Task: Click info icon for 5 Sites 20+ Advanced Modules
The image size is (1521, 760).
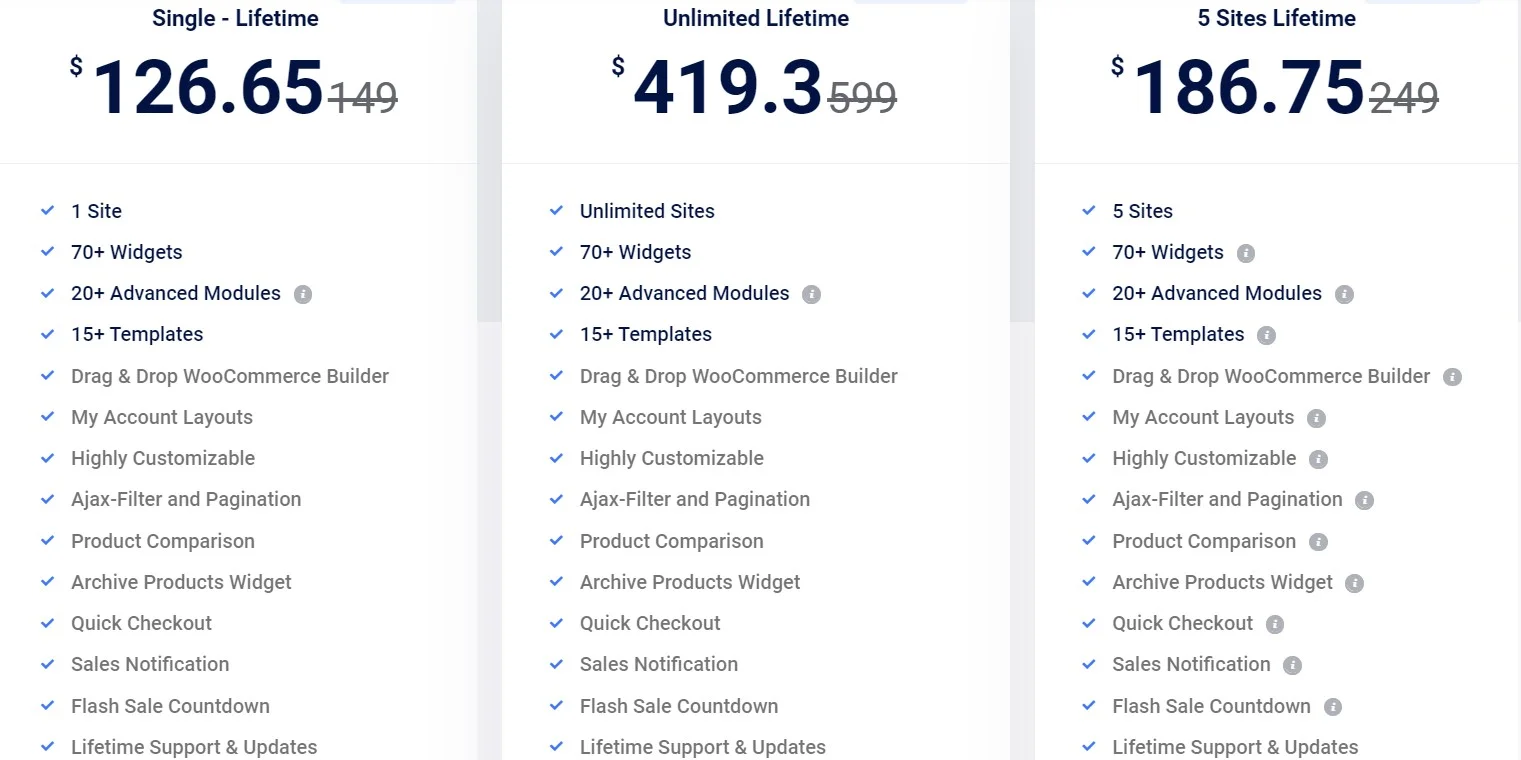Action: (x=1345, y=295)
